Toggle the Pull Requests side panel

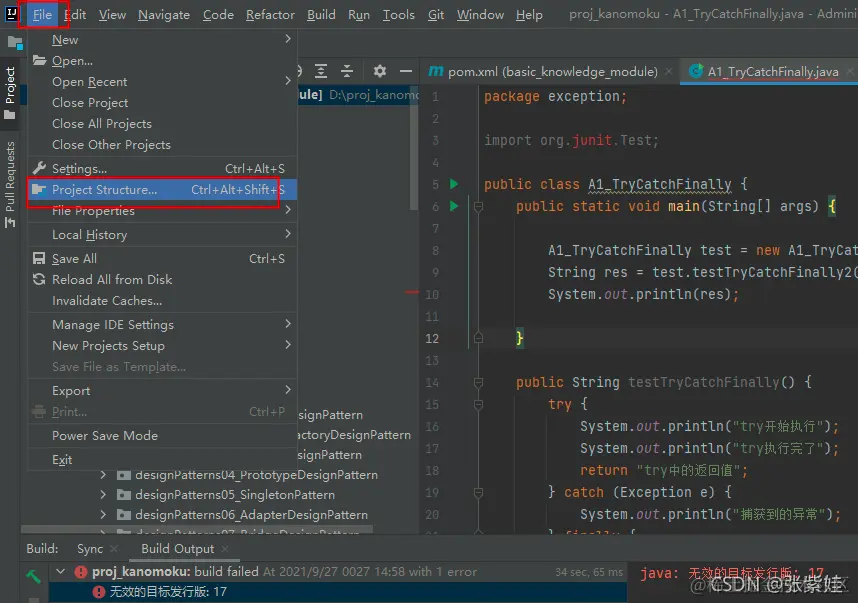[10, 183]
